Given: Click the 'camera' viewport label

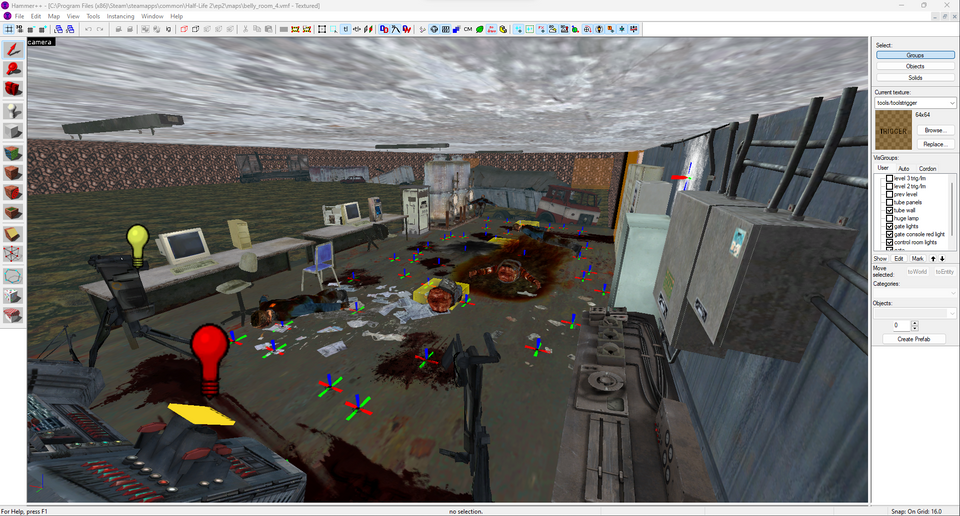Looking at the screenshot, I should [x=40, y=42].
